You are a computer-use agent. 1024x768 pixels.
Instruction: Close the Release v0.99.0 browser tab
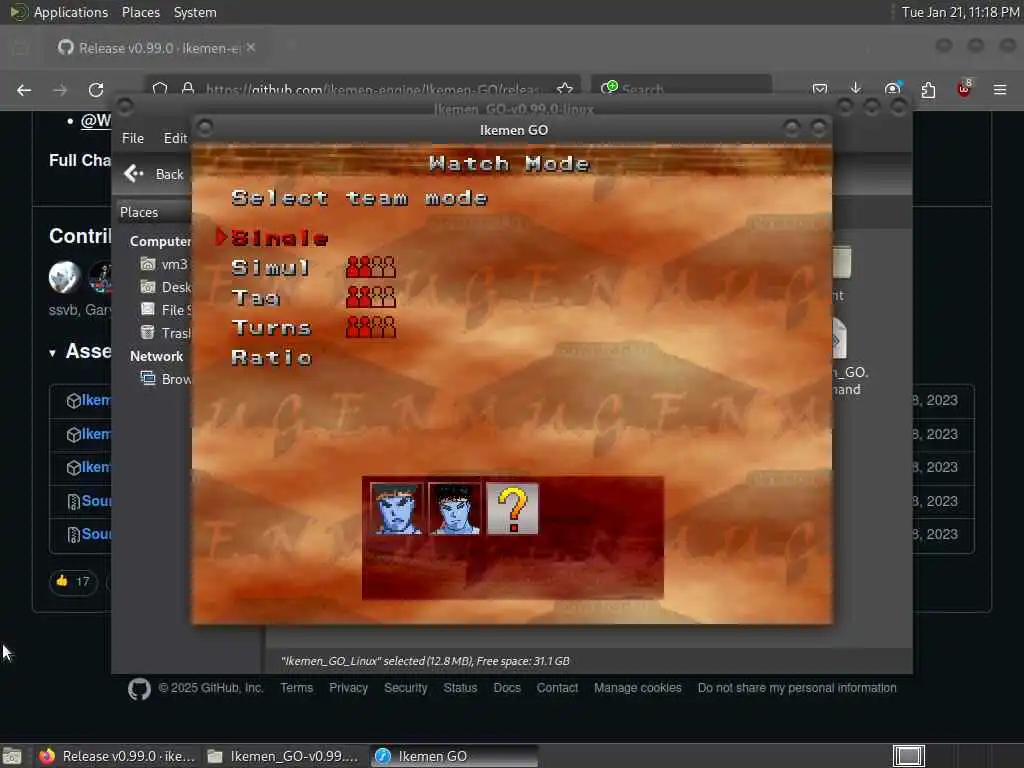click(x=251, y=48)
